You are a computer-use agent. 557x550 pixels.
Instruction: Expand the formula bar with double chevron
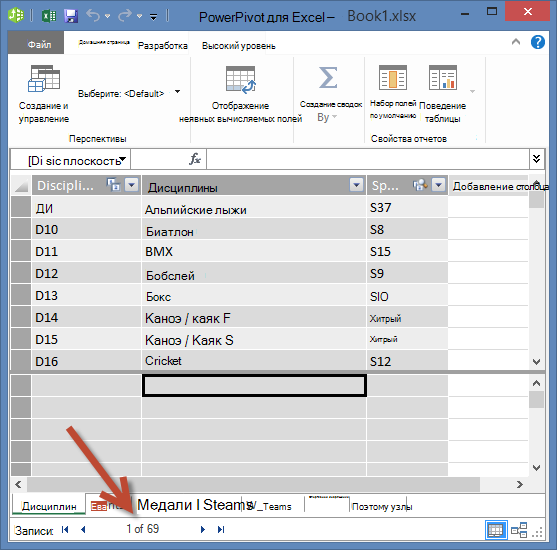click(537, 158)
